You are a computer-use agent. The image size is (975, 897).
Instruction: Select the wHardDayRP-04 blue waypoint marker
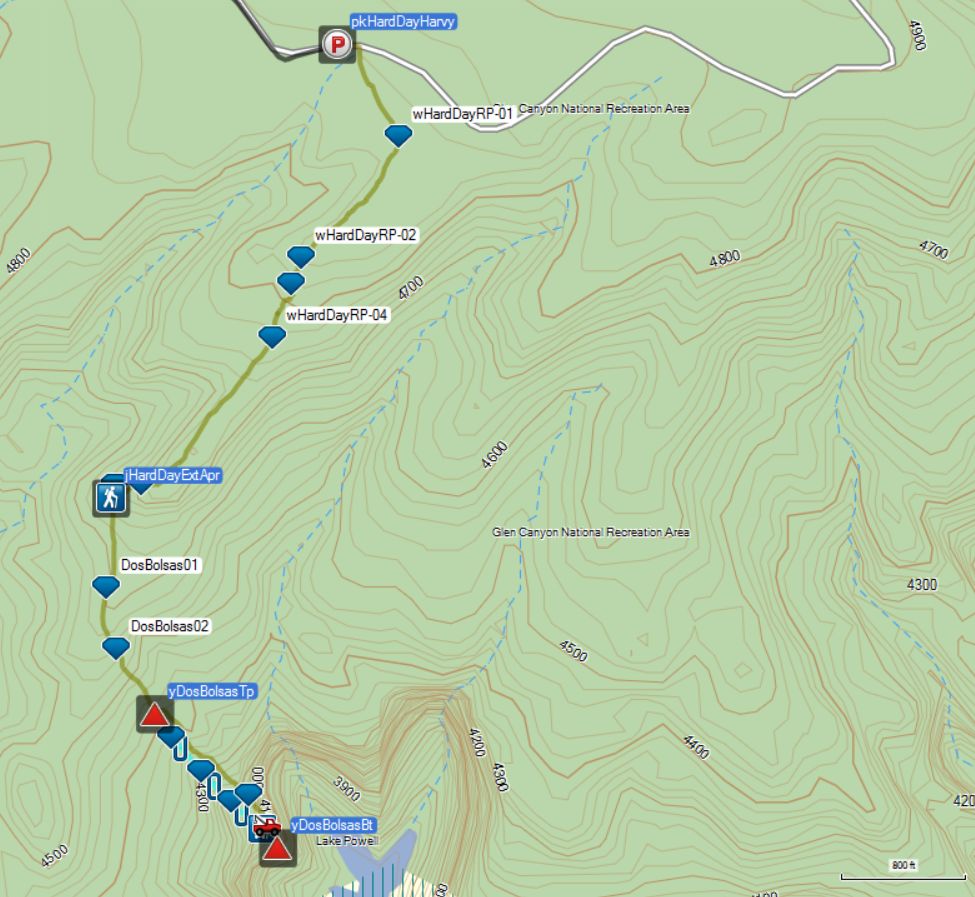272,337
